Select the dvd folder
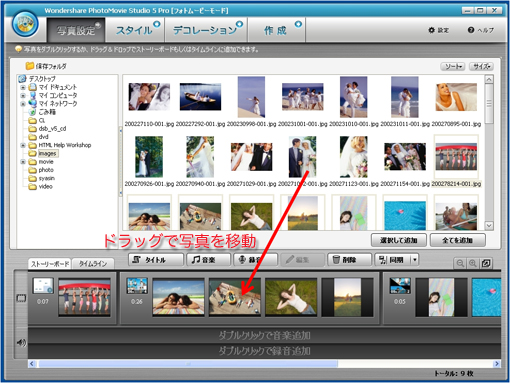The height and width of the screenshot is (383, 510). pyautogui.click(x=43, y=137)
